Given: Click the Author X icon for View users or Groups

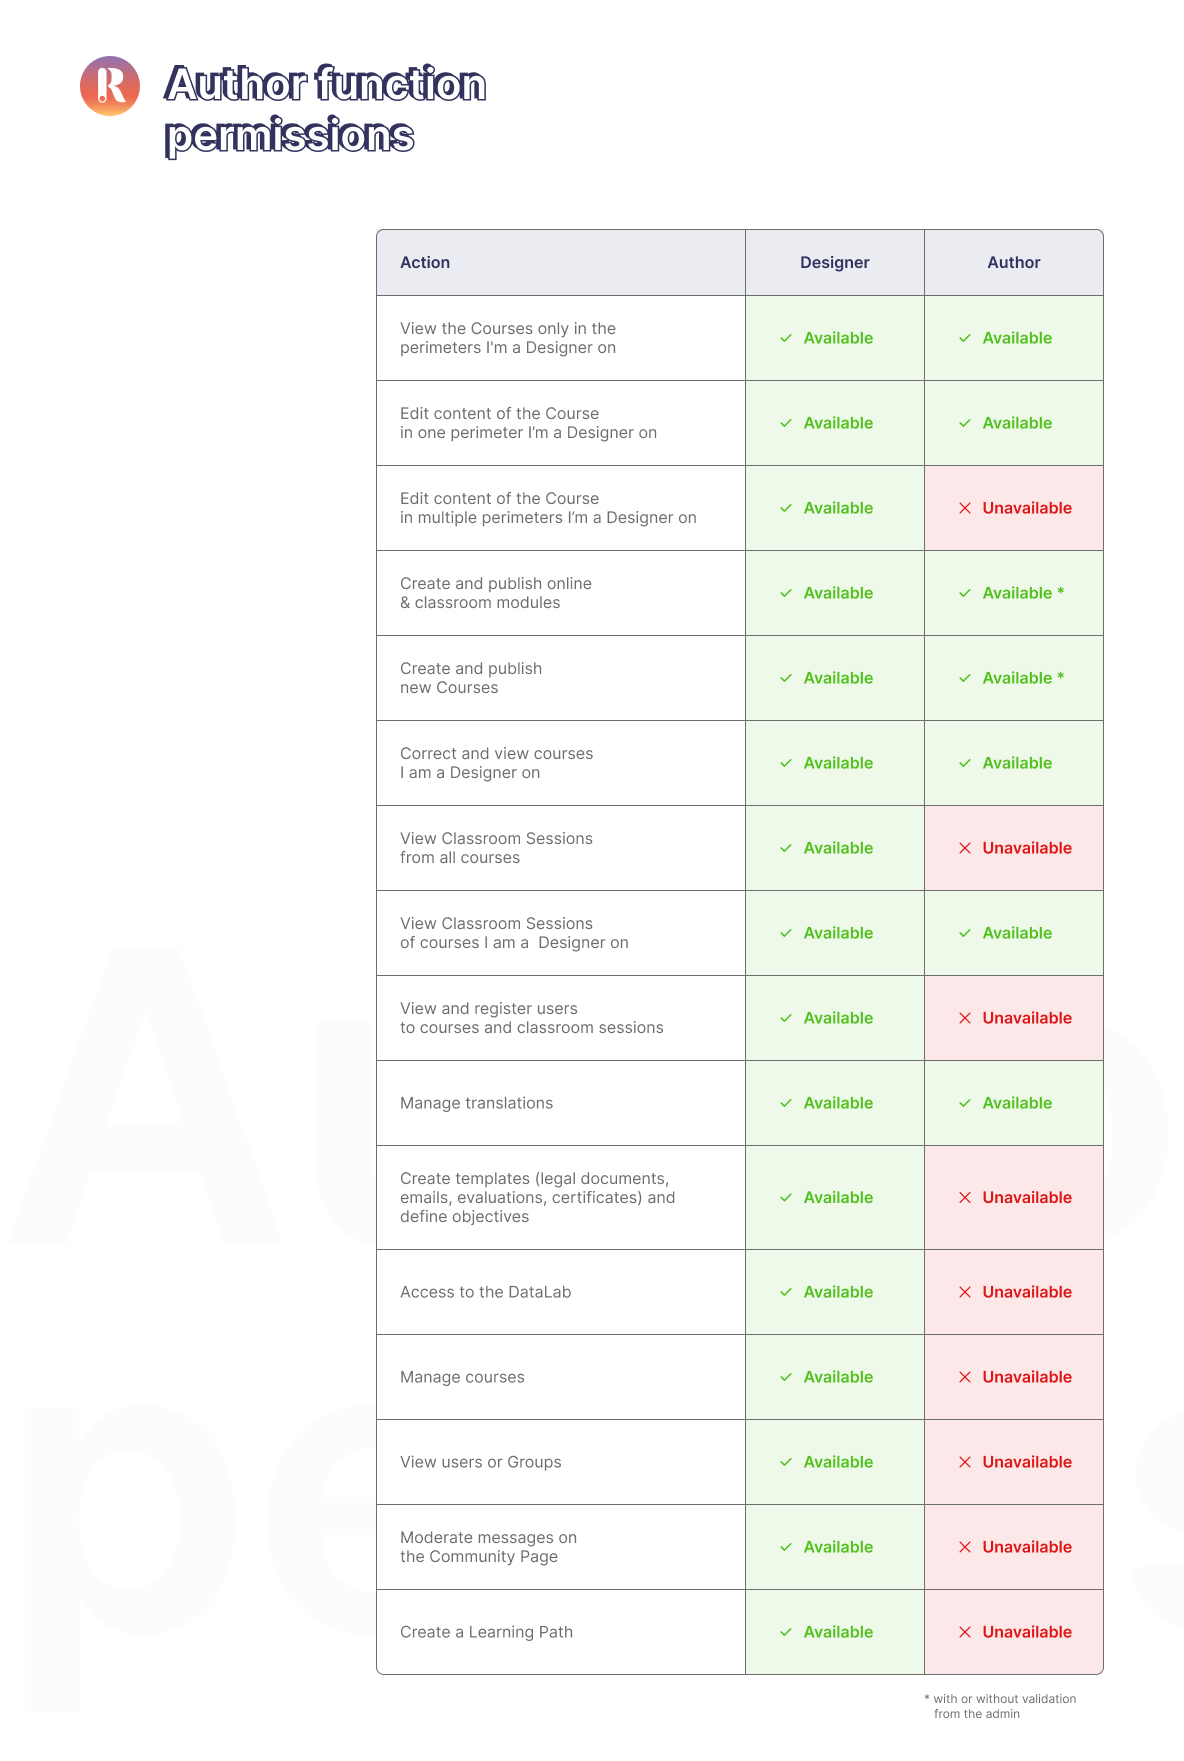Looking at the screenshot, I should [965, 1462].
